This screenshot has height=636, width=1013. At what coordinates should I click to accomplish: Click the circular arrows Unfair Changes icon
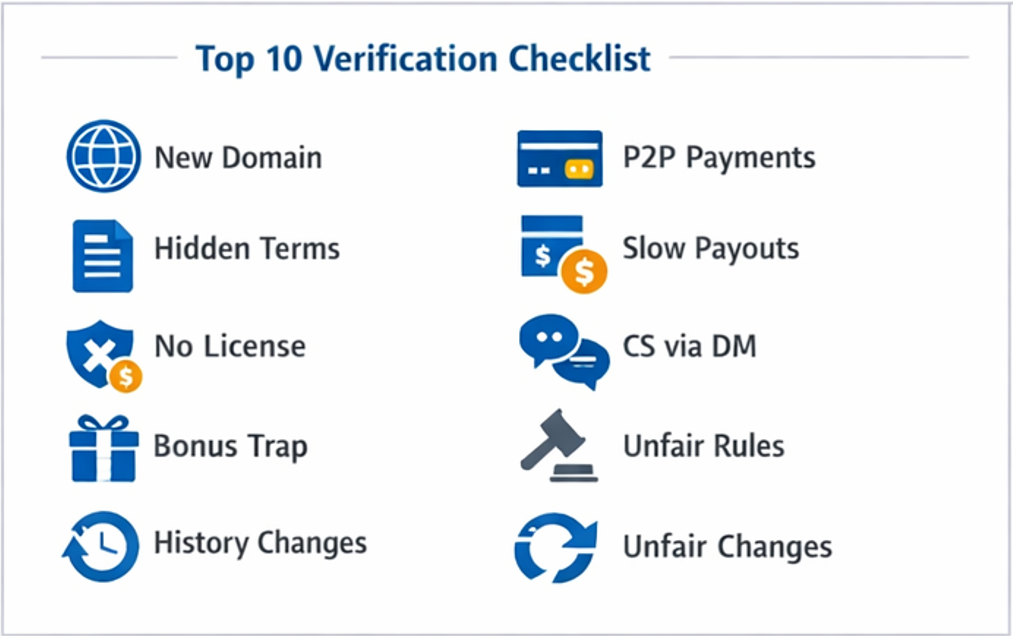(x=556, y=548)
